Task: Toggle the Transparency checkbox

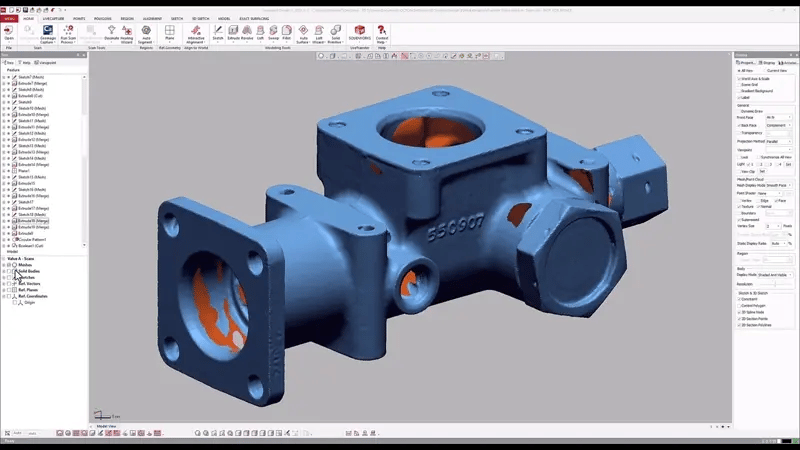Action: [739, 132]
